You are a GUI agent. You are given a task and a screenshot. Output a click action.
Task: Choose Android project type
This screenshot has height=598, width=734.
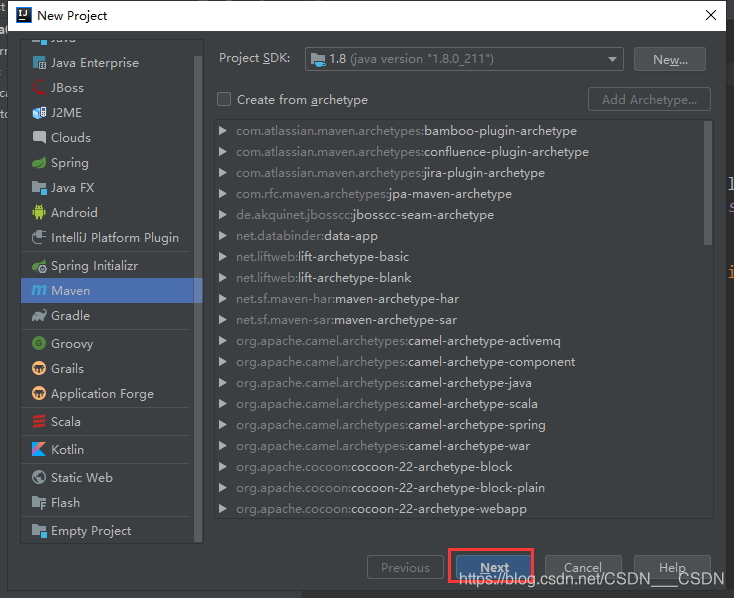tap(108, 213)
